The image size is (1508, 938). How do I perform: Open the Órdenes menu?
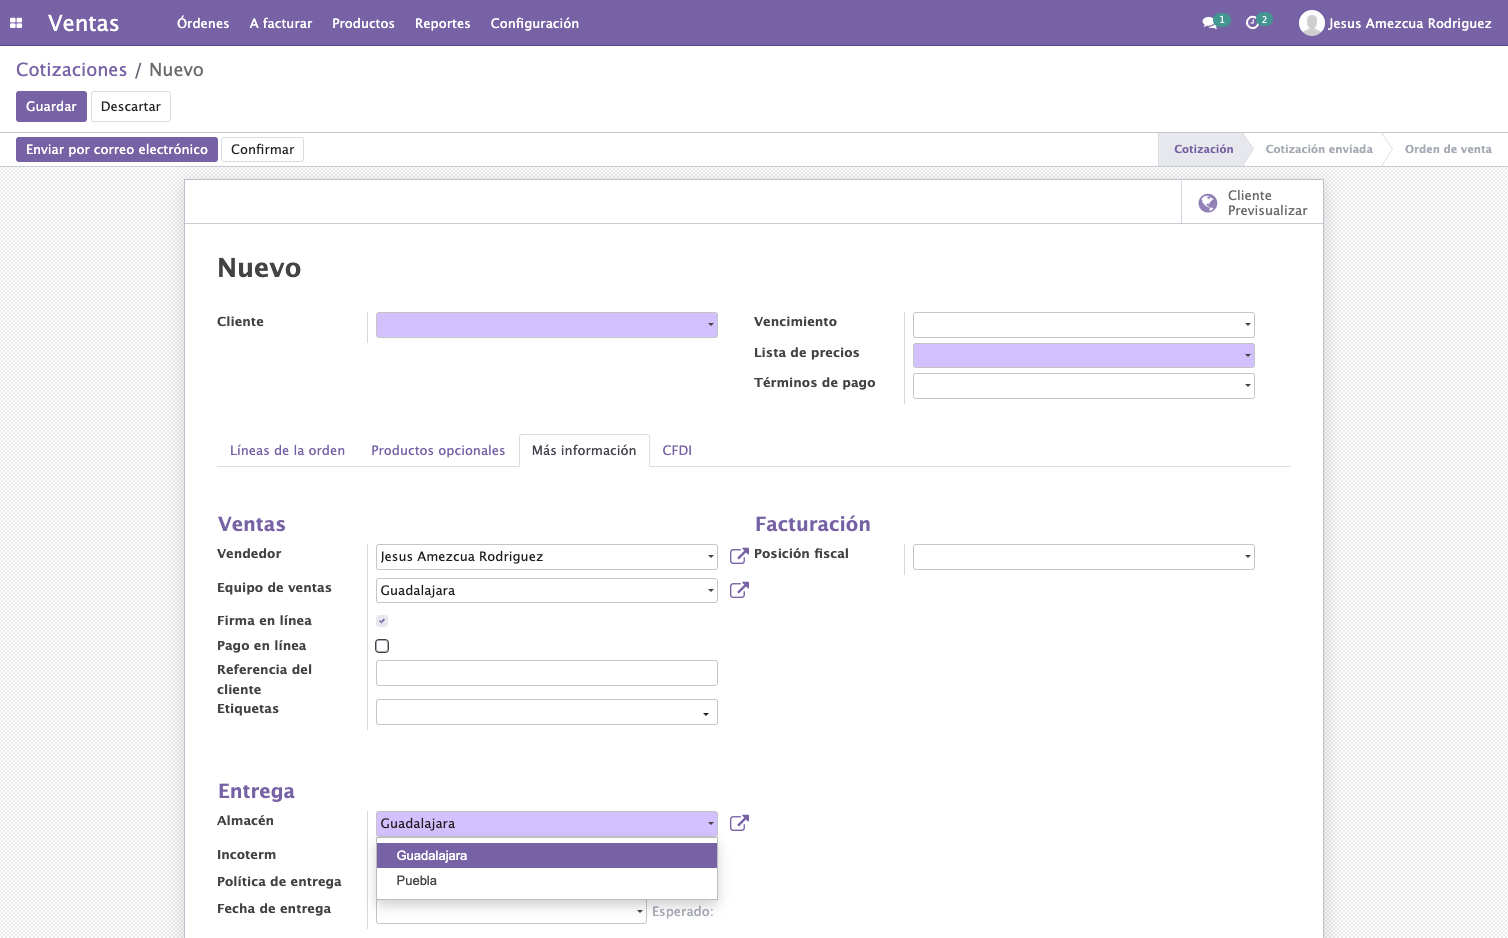pyautogui.click(x=203, y=23)
